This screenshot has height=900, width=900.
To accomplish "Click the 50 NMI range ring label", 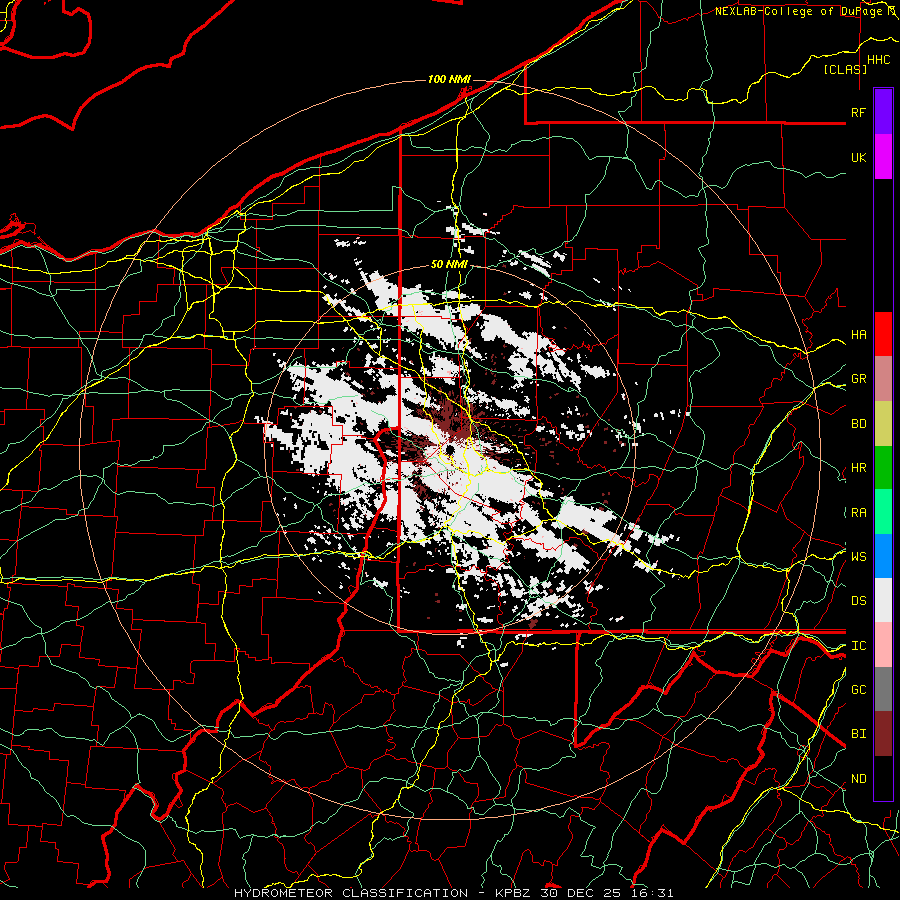I will [449, 265].
